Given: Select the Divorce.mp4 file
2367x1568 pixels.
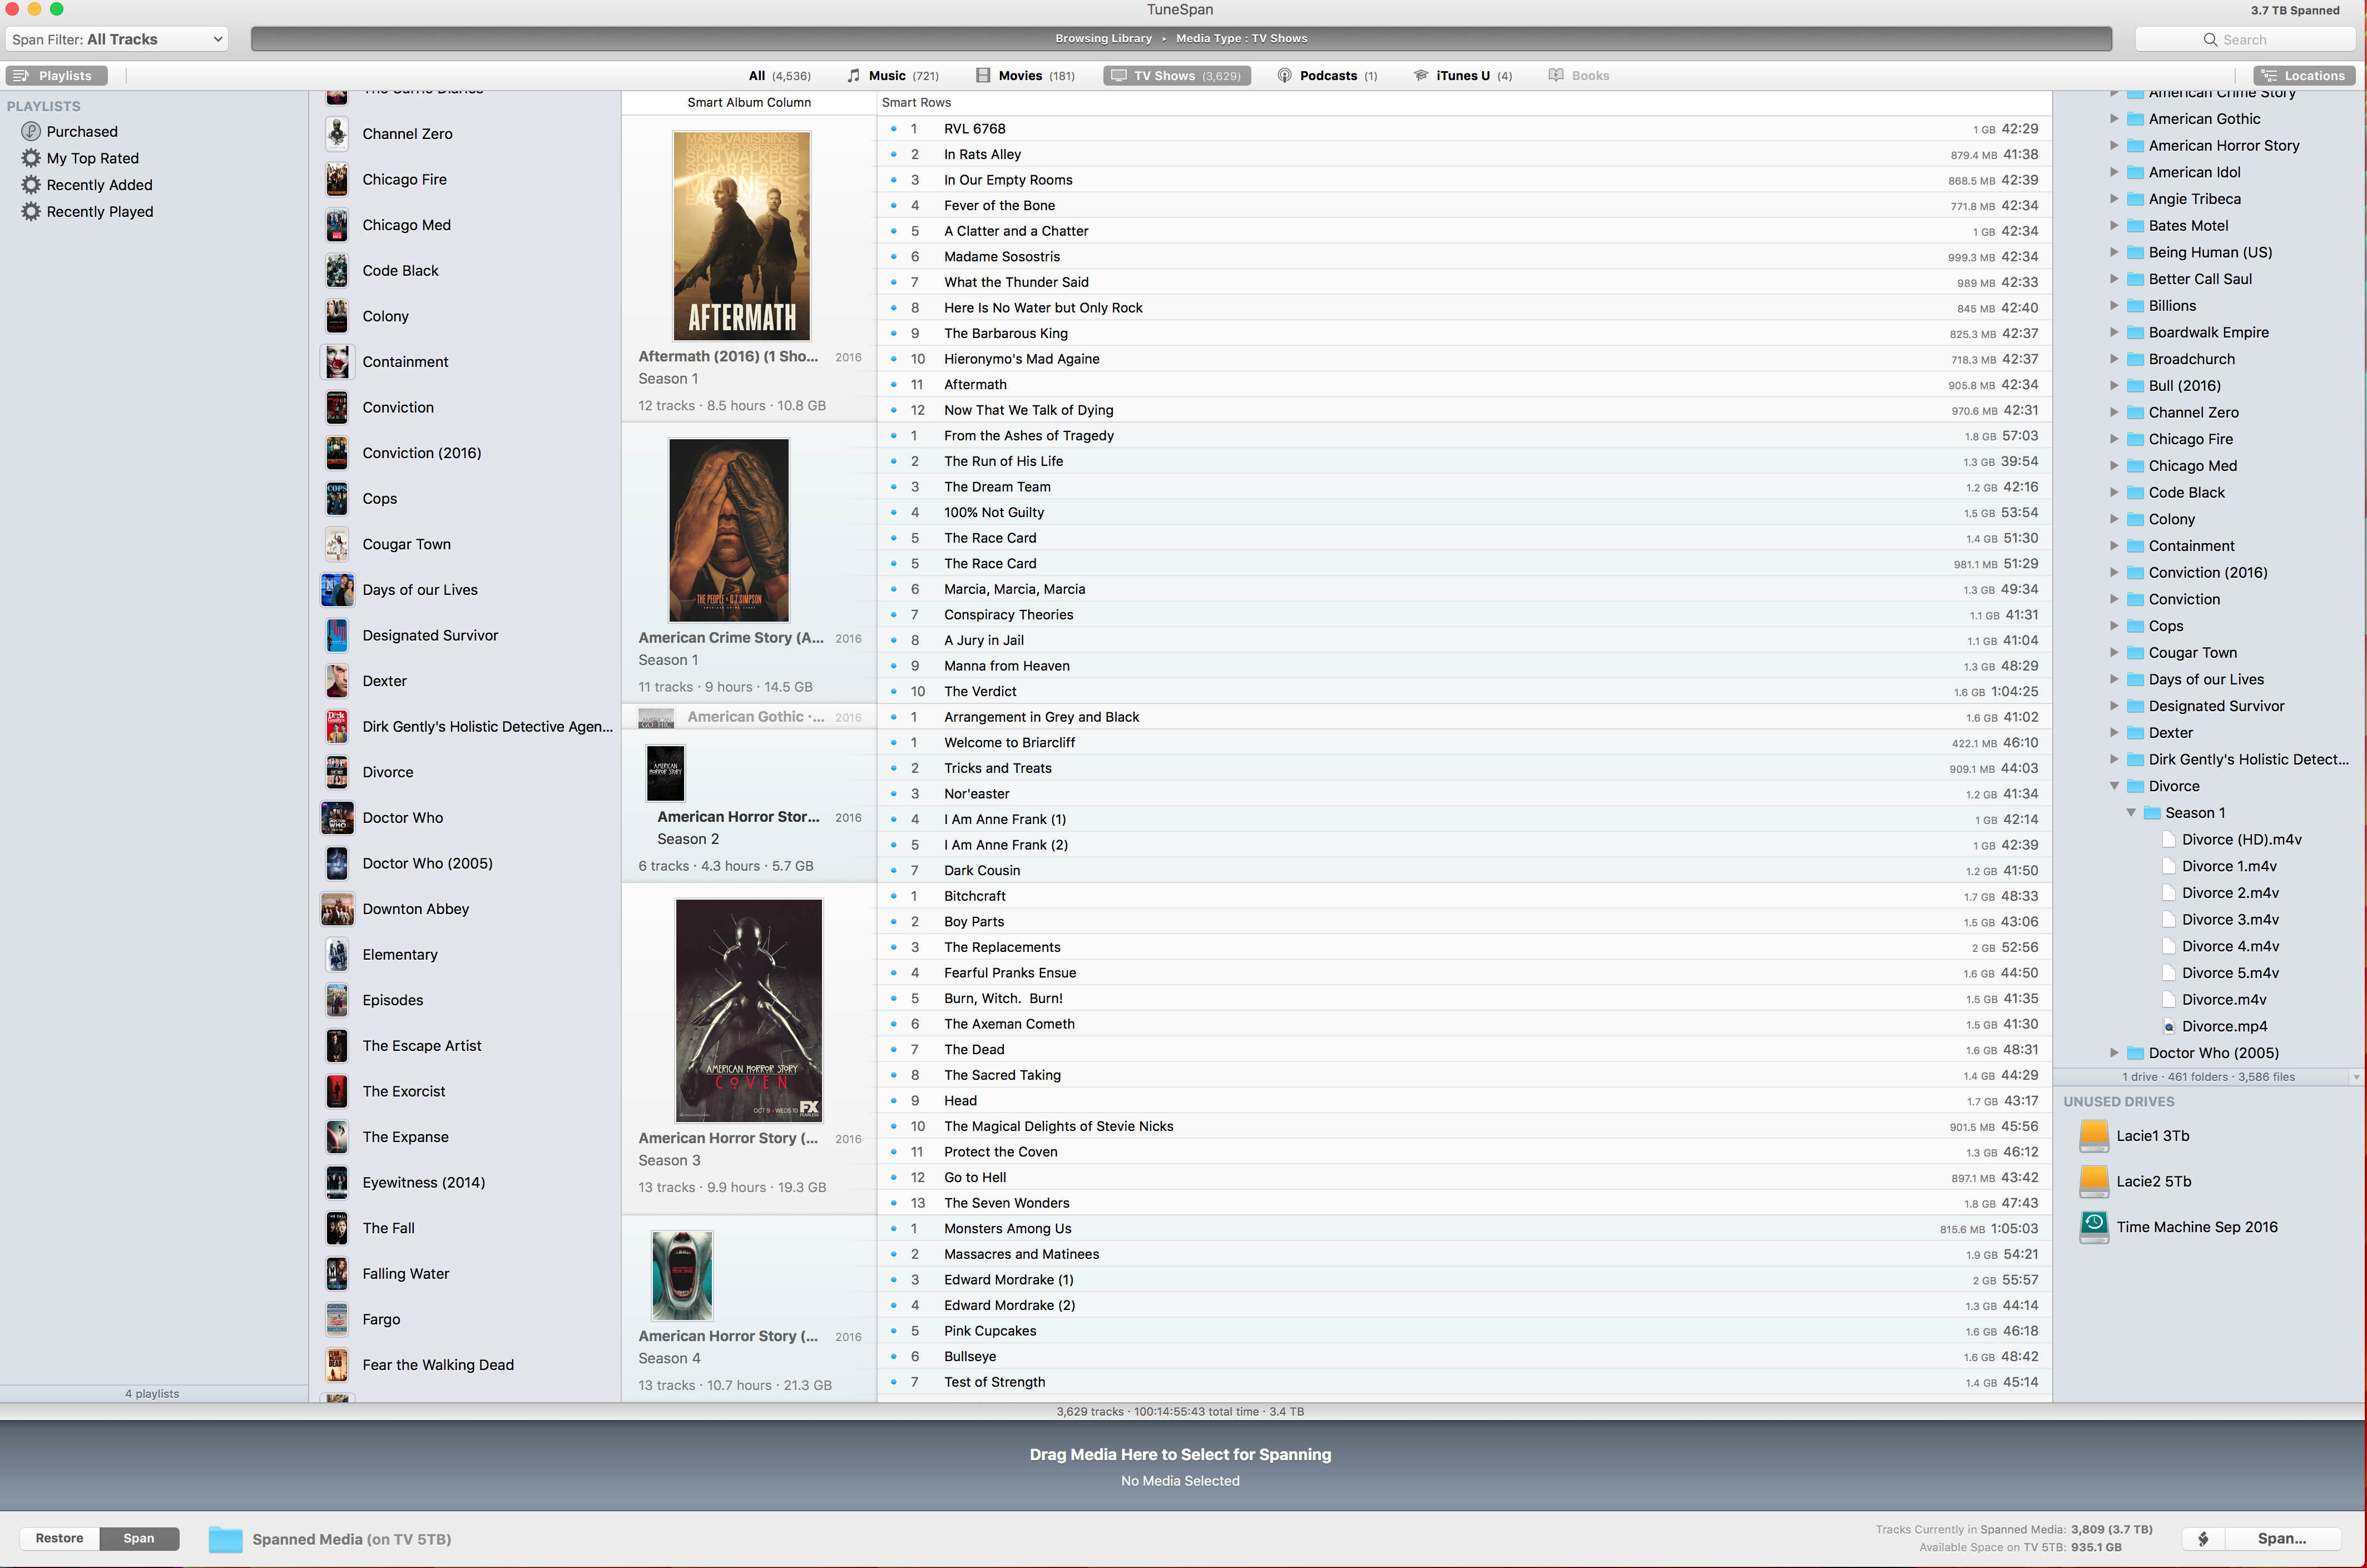Looking at the screenshot, I should [2224, 1026].
